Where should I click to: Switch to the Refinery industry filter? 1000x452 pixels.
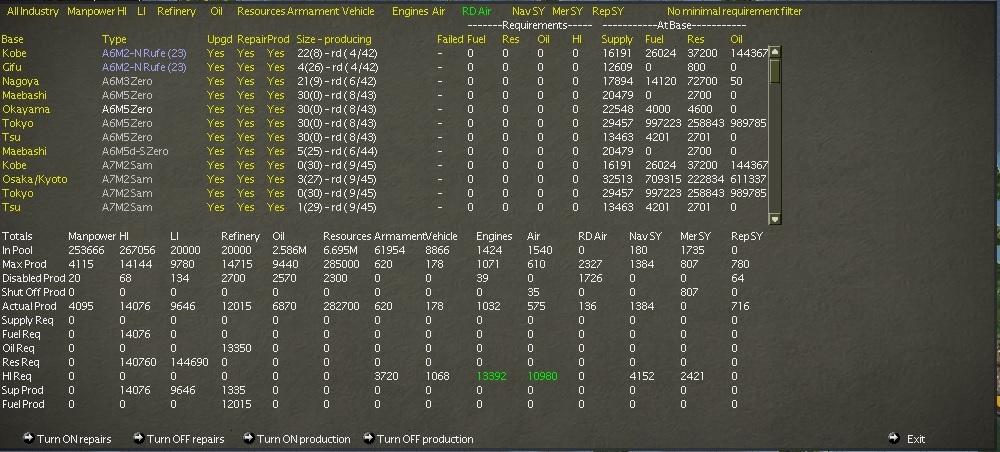tap(176, 11)
